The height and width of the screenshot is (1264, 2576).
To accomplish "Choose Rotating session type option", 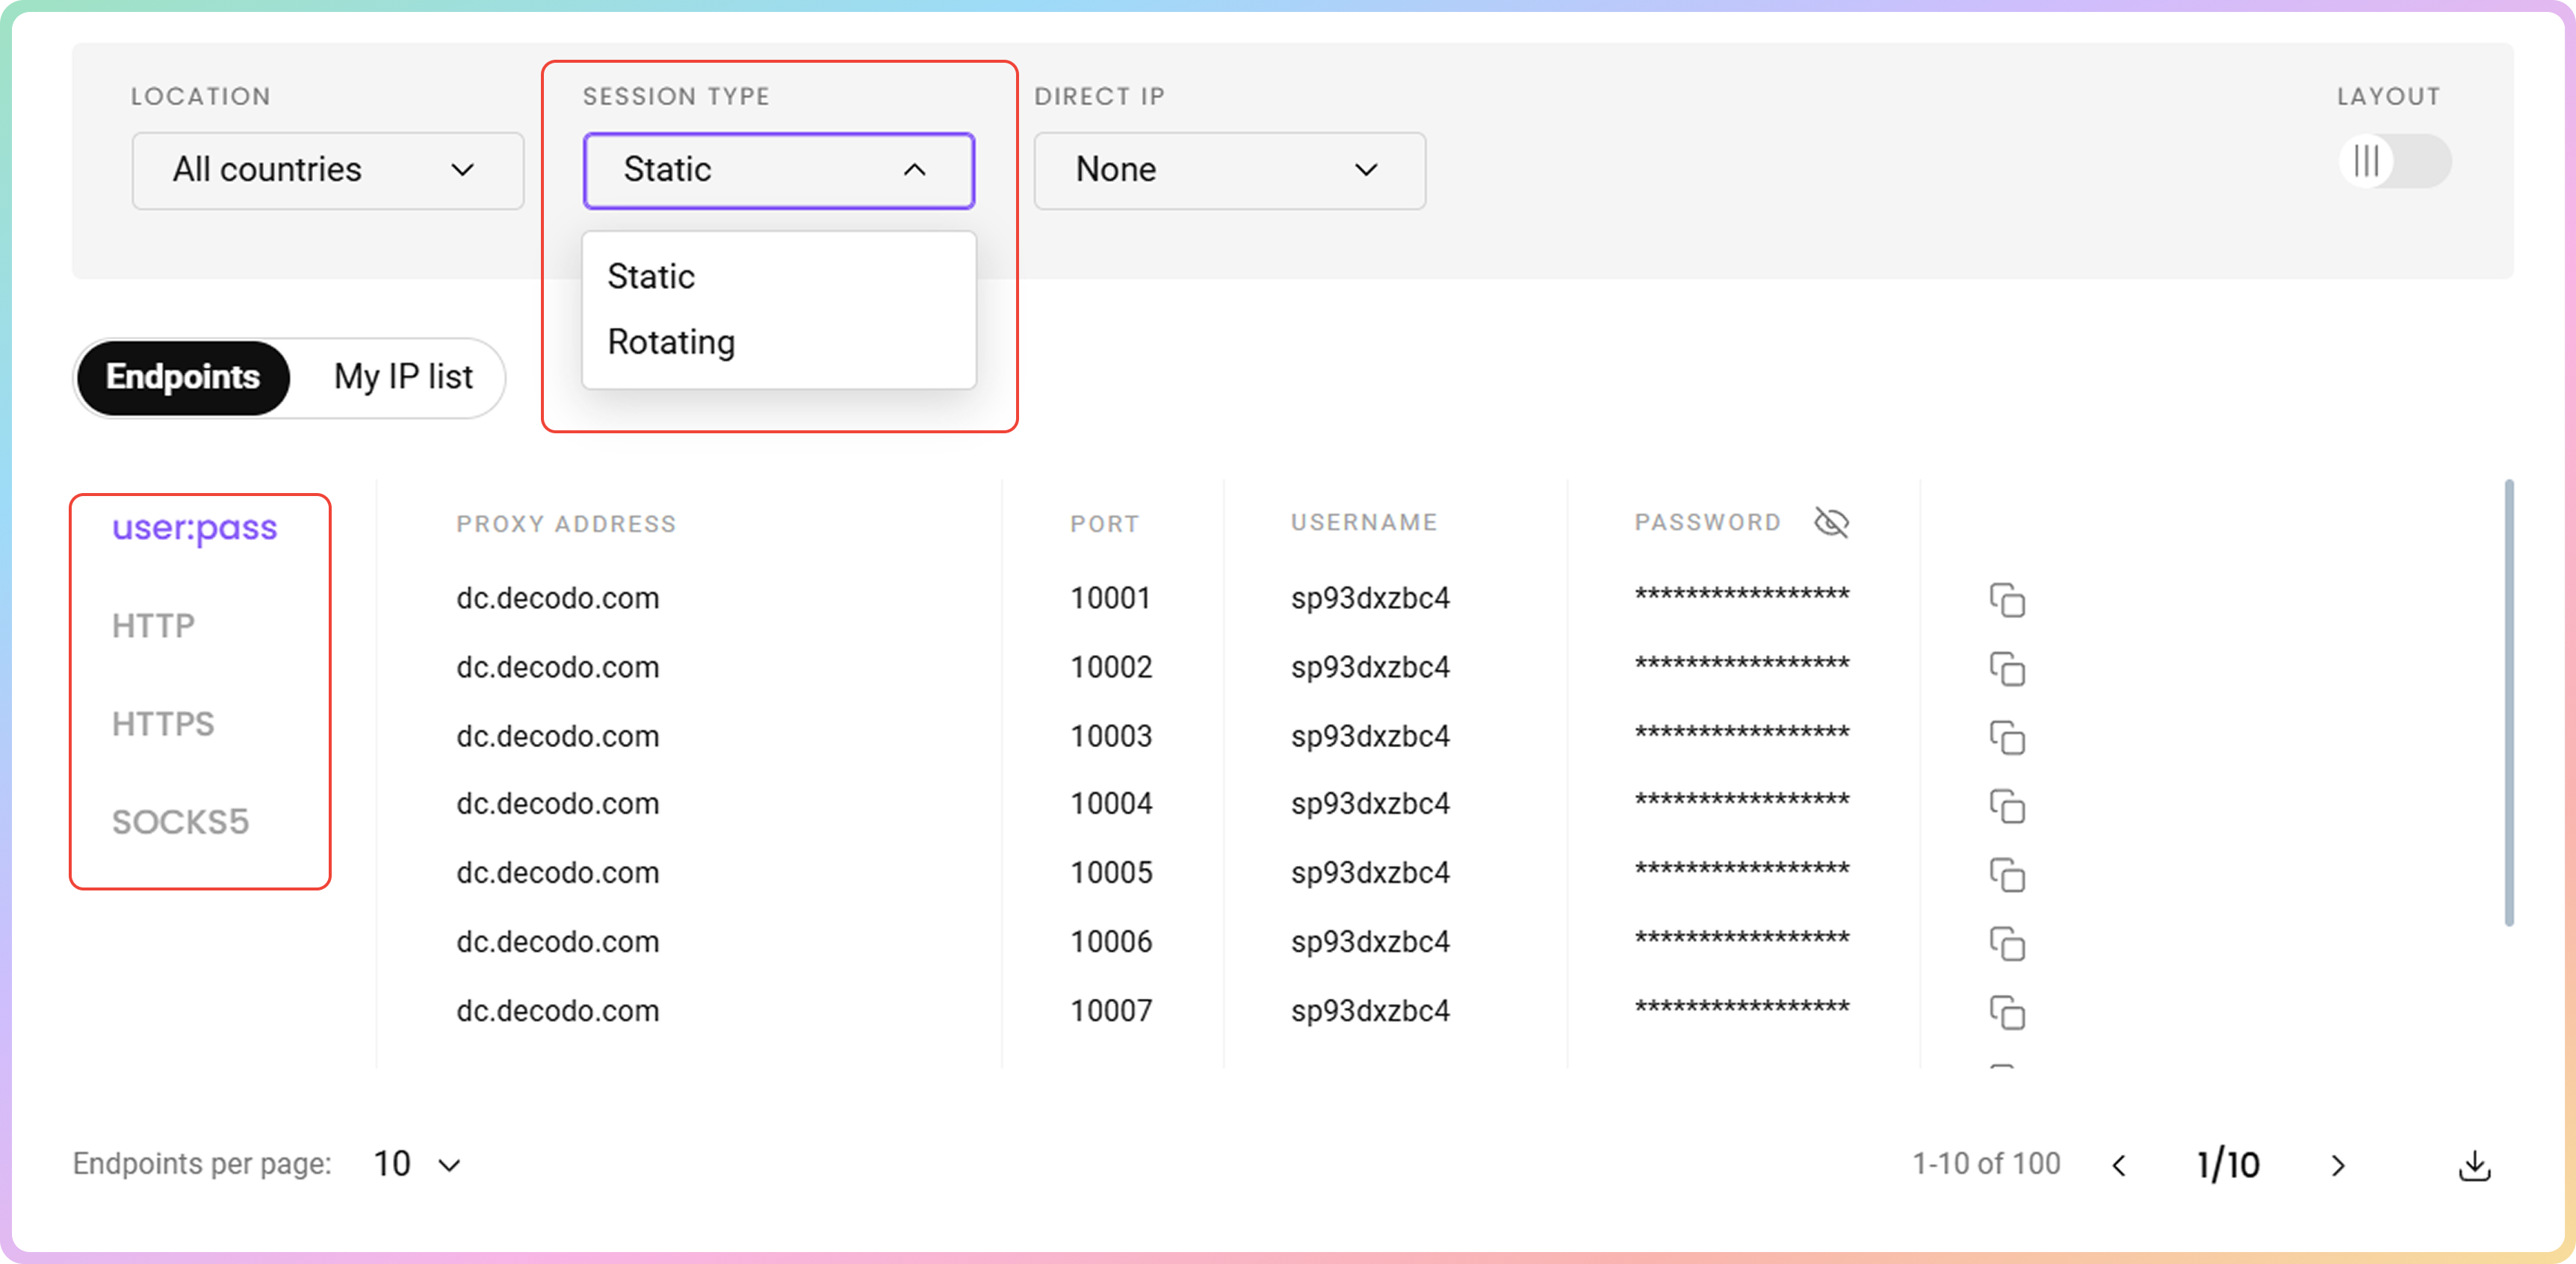I will [x=671, y=342].
